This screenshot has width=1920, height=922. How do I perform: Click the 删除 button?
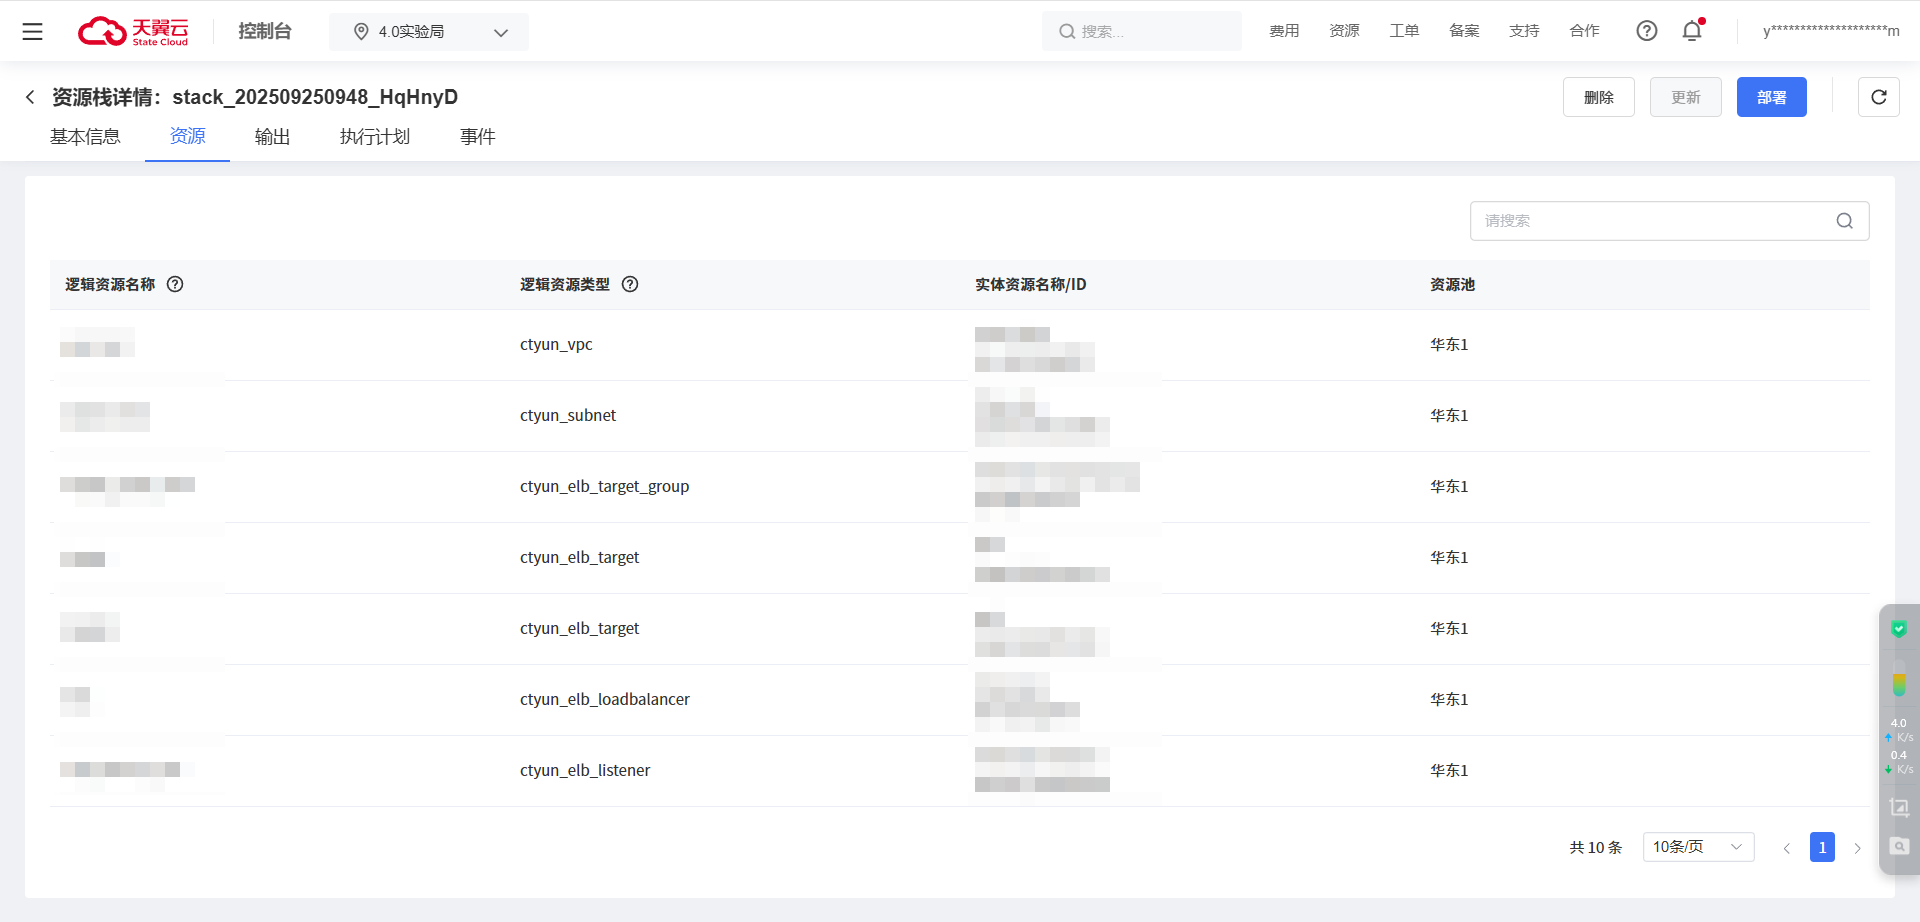click(1598, 97)
